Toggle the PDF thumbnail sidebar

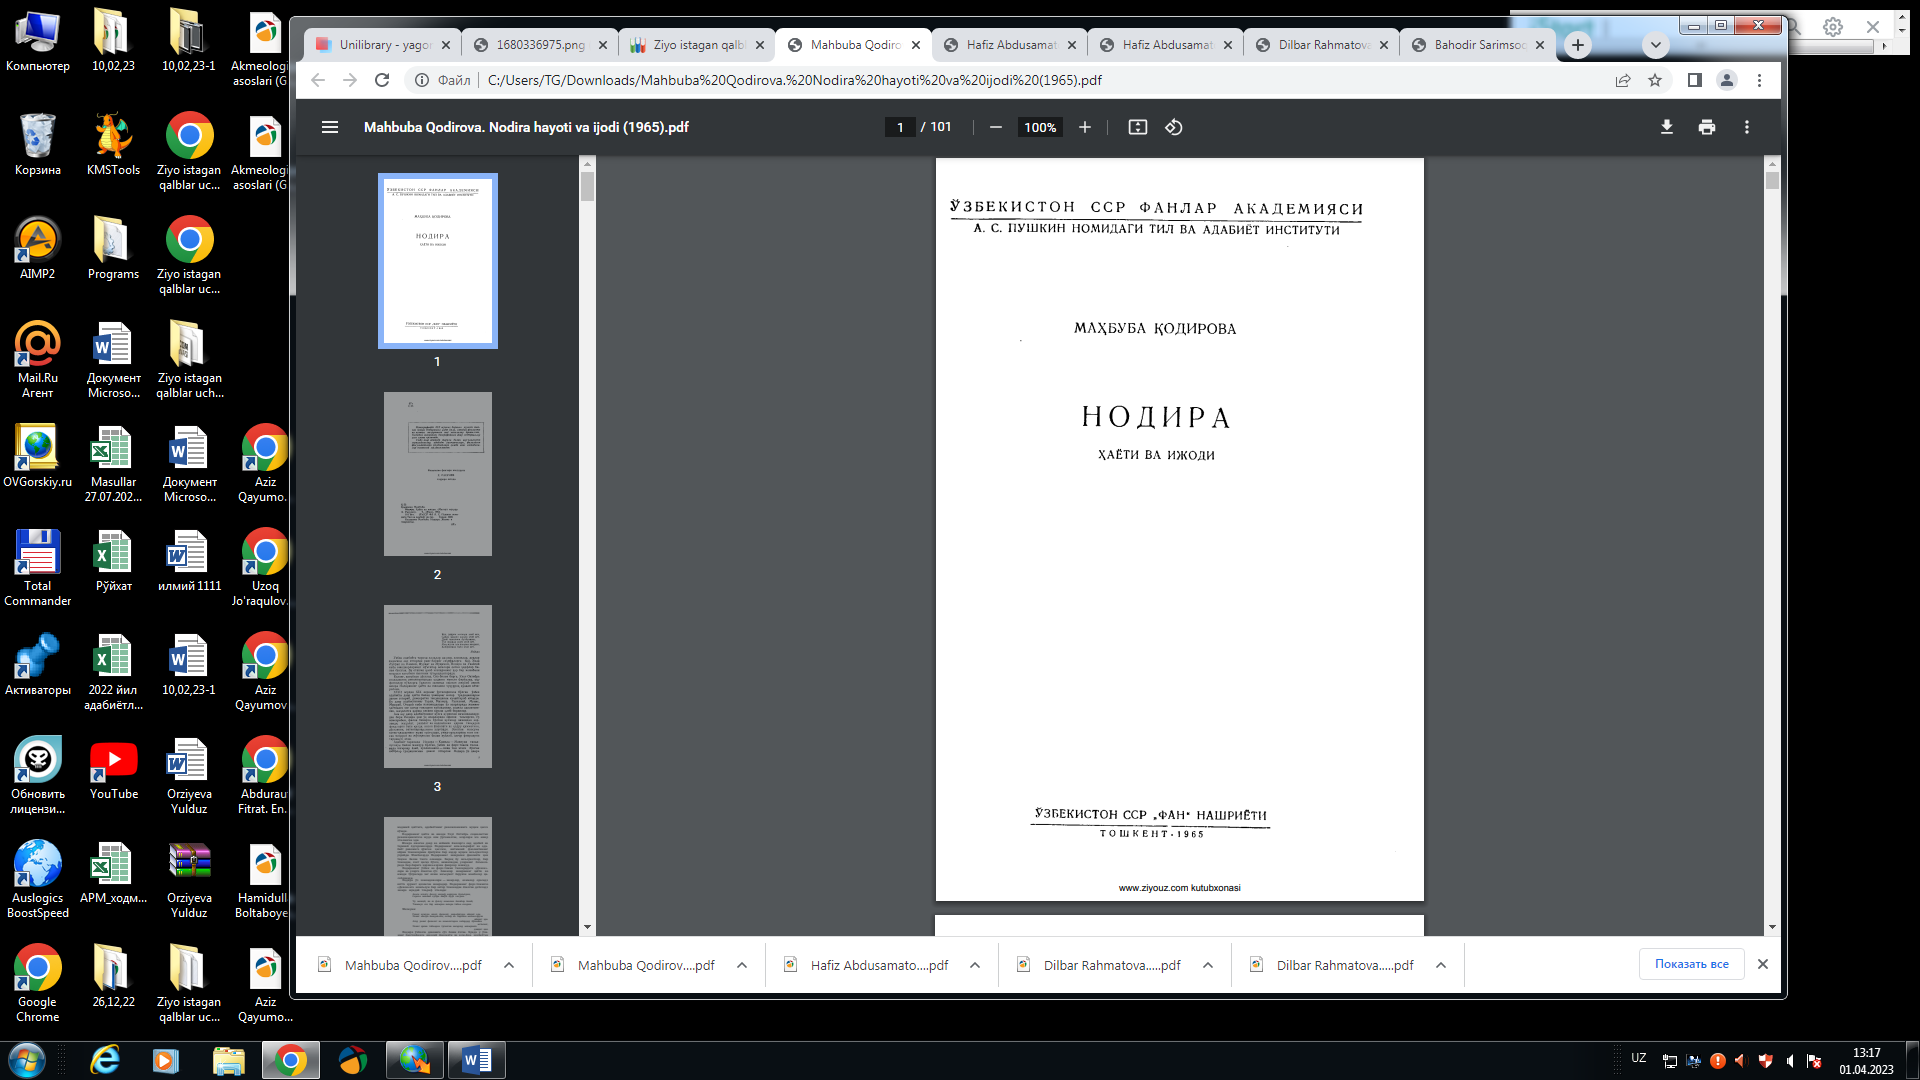[x=330, y=127]
